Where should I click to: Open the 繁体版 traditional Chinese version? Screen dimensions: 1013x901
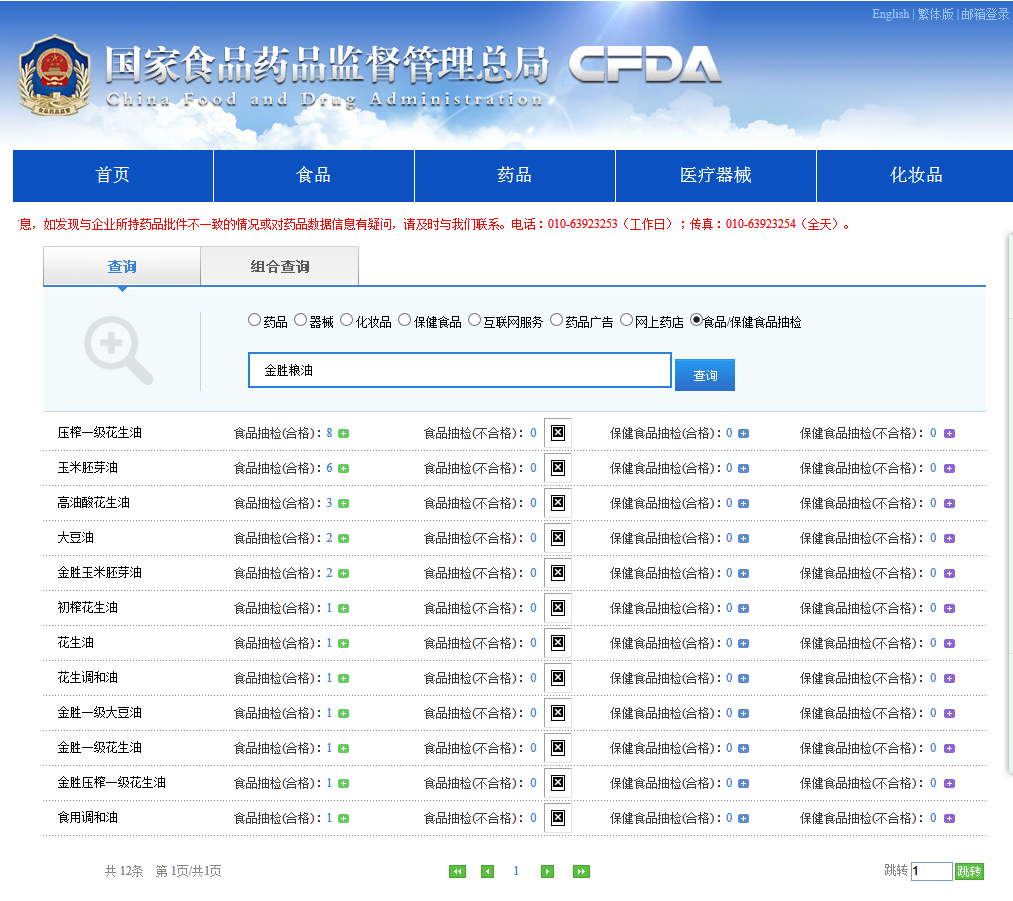tap(935, 14)
